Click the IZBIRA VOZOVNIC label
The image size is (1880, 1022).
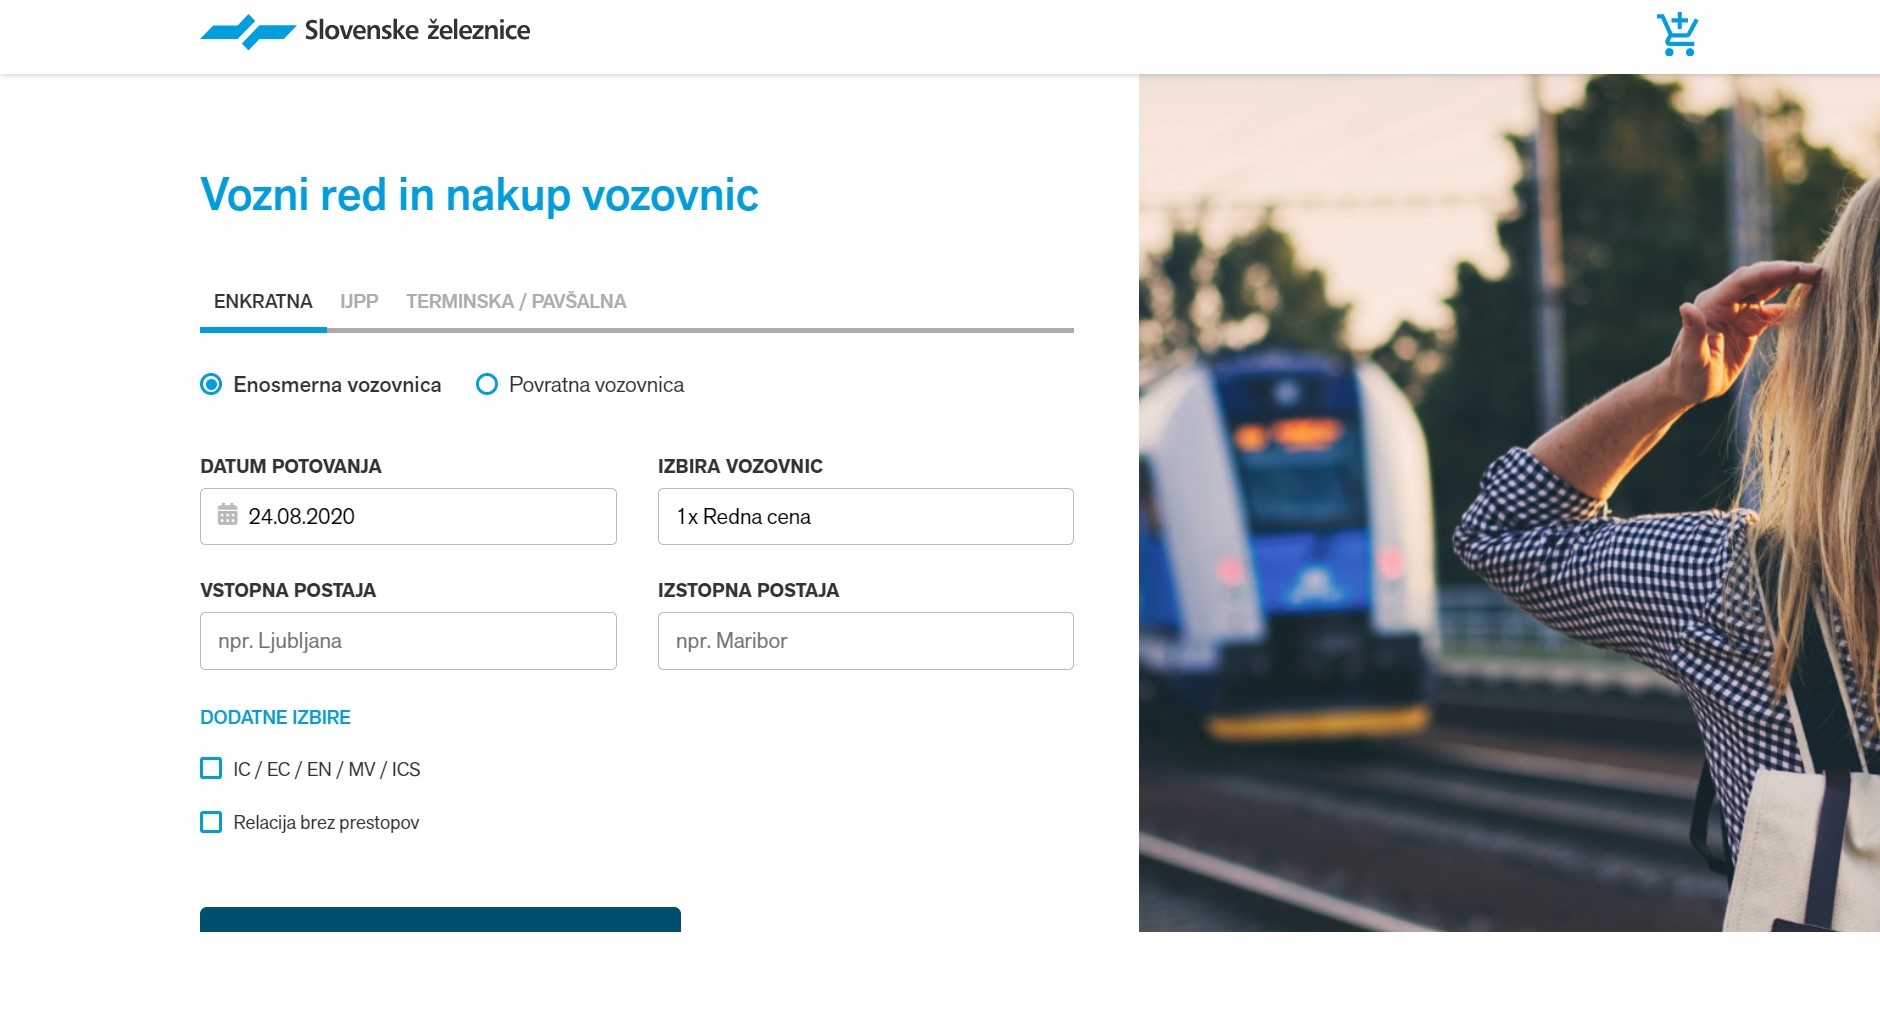click(740, 466)
